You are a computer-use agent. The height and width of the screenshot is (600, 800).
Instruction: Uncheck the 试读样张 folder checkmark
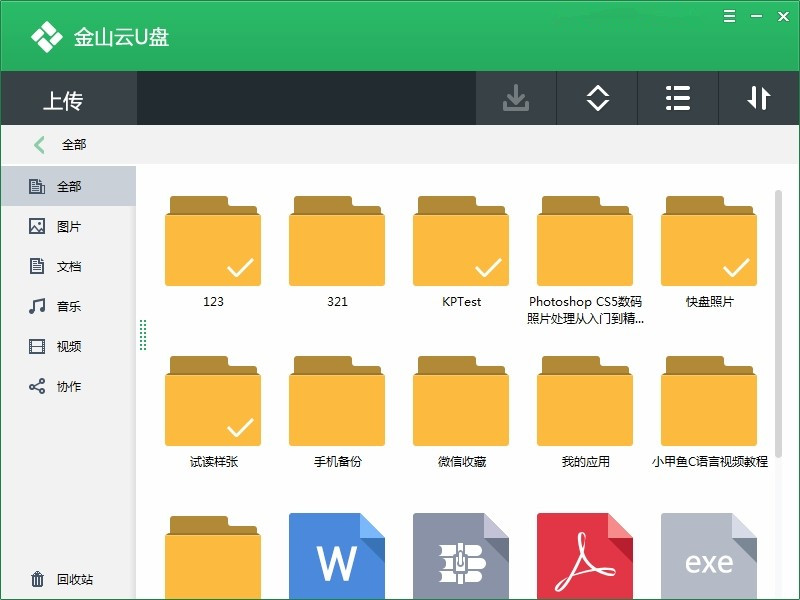(x=240, y=428)
